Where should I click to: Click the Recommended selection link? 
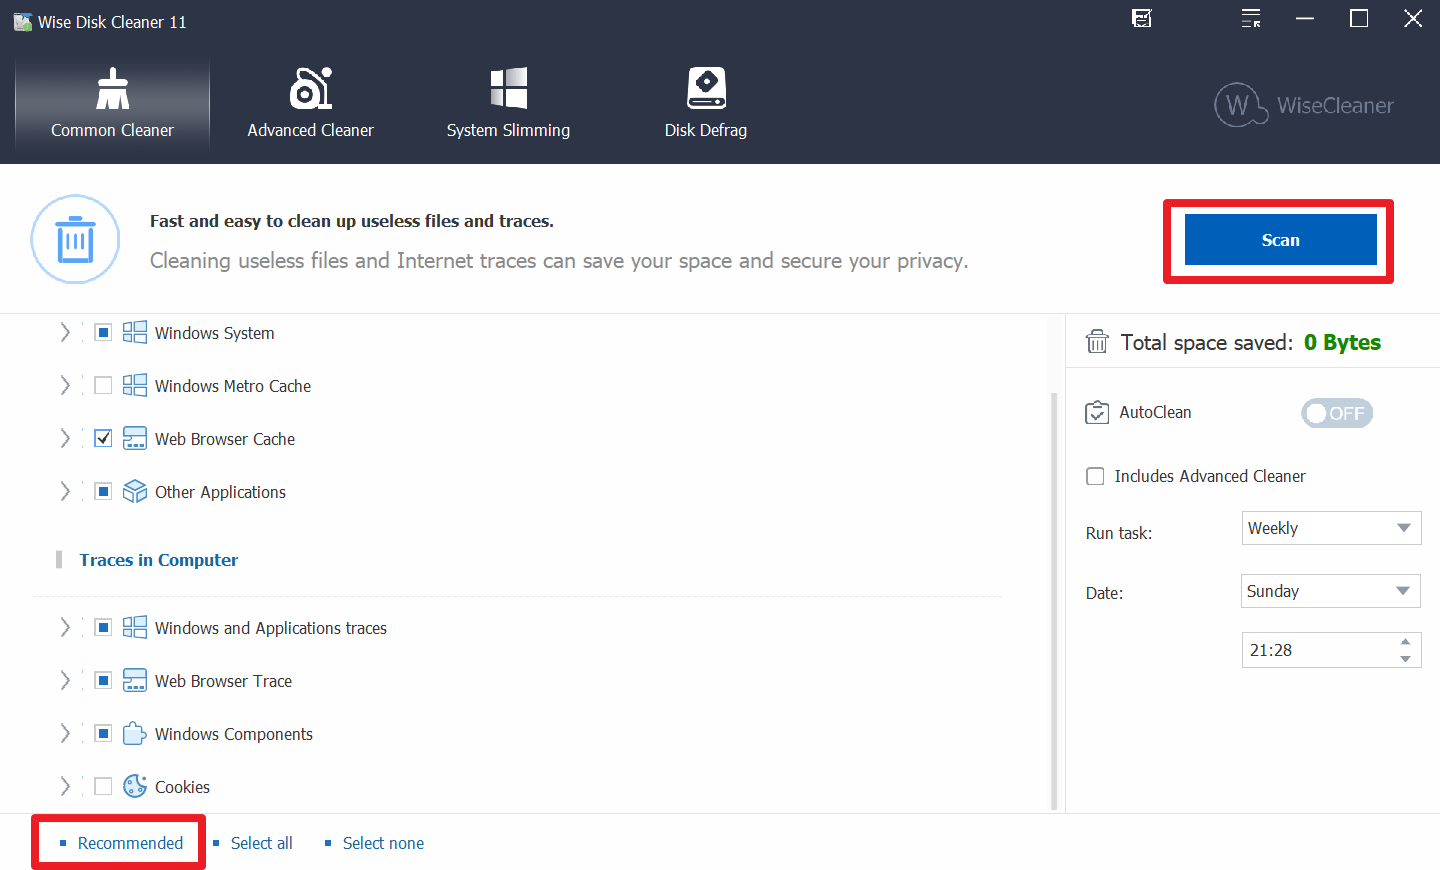click(x=130, y=843)
